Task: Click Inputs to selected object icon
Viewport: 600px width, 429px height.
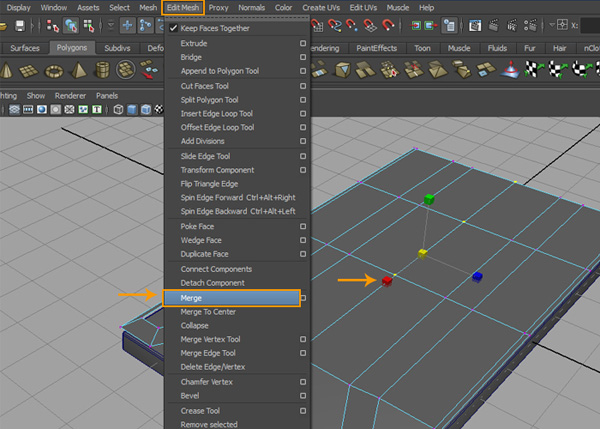Action: 415,26
